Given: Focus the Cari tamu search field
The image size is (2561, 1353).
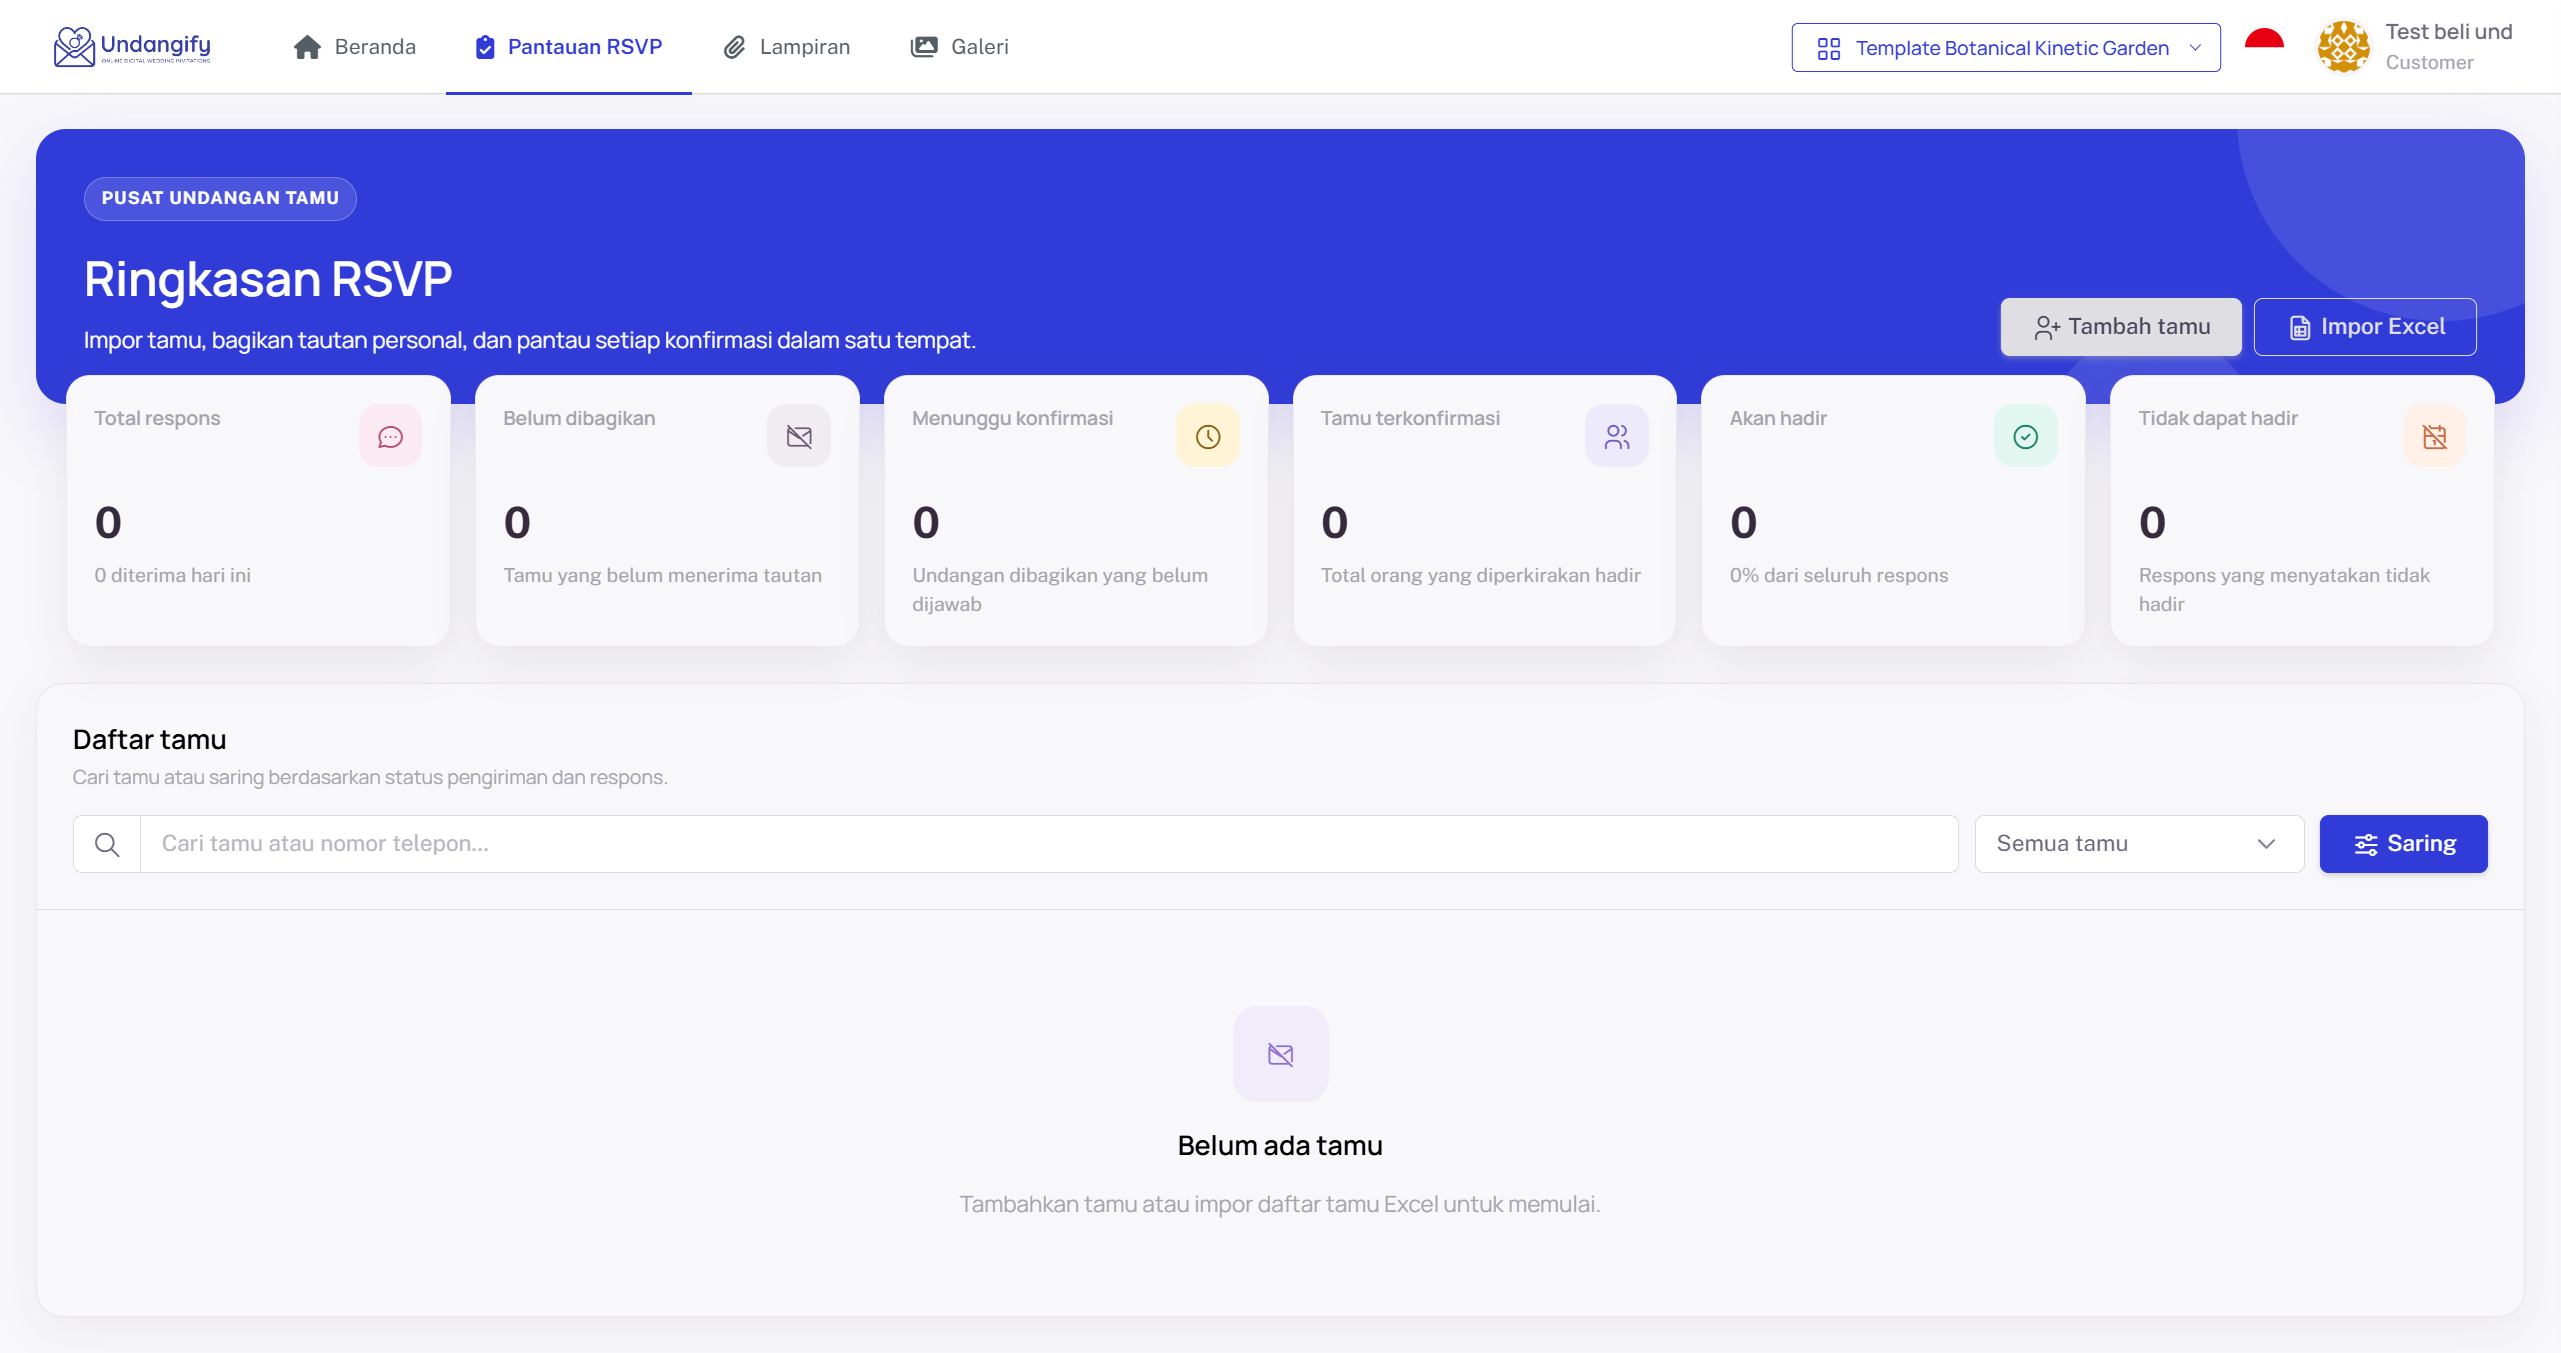Looking at the screenshot, I should (1049, 844).
